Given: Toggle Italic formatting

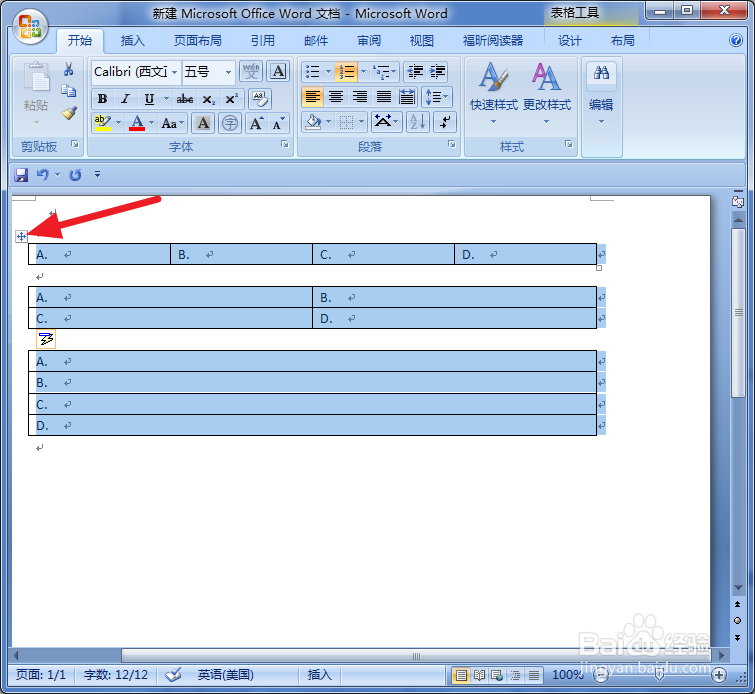Looking at the screenshot, I should (125, 99).
